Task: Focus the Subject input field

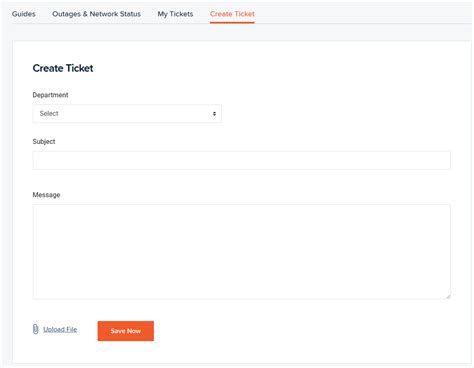Action: (x=242, y=160)
